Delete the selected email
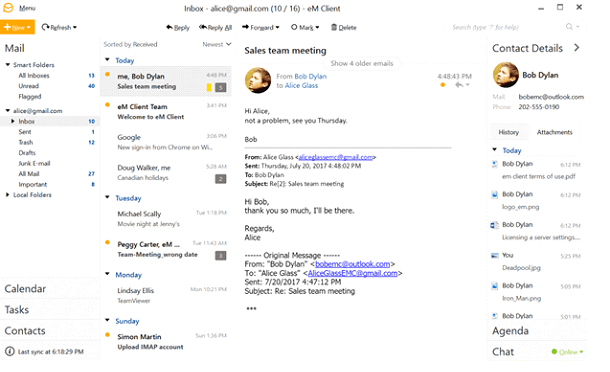 (344, 27)
